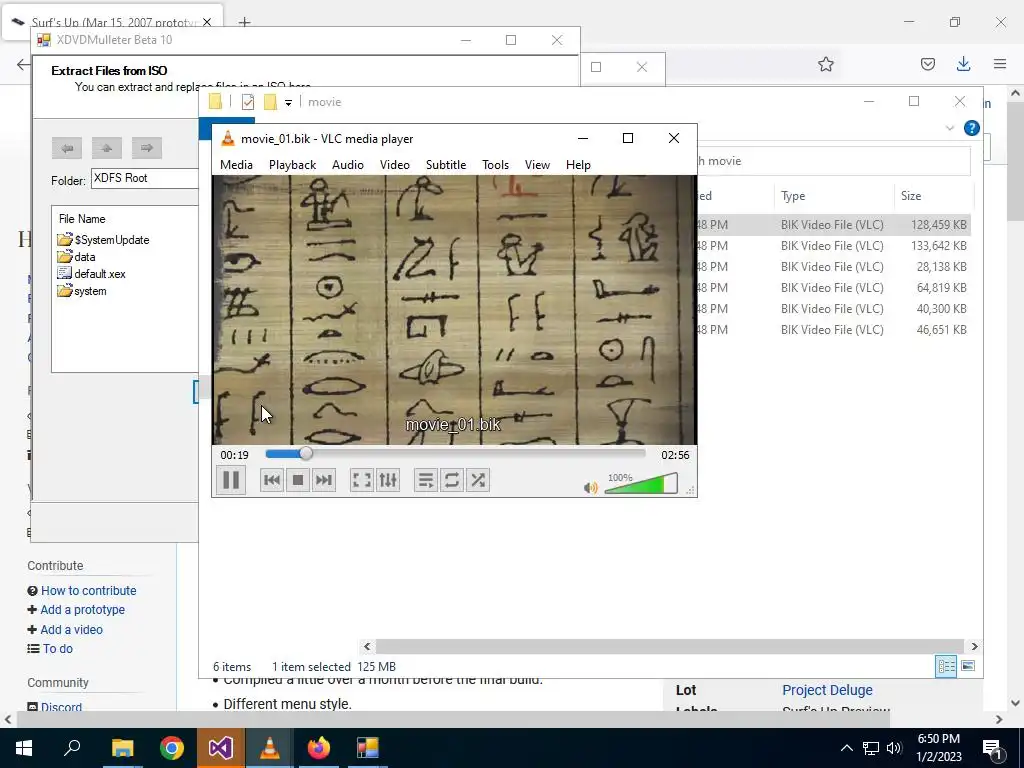The image size is (1024, 768).
Task: Skip to next media in VLC
Action: click(324, 480)
